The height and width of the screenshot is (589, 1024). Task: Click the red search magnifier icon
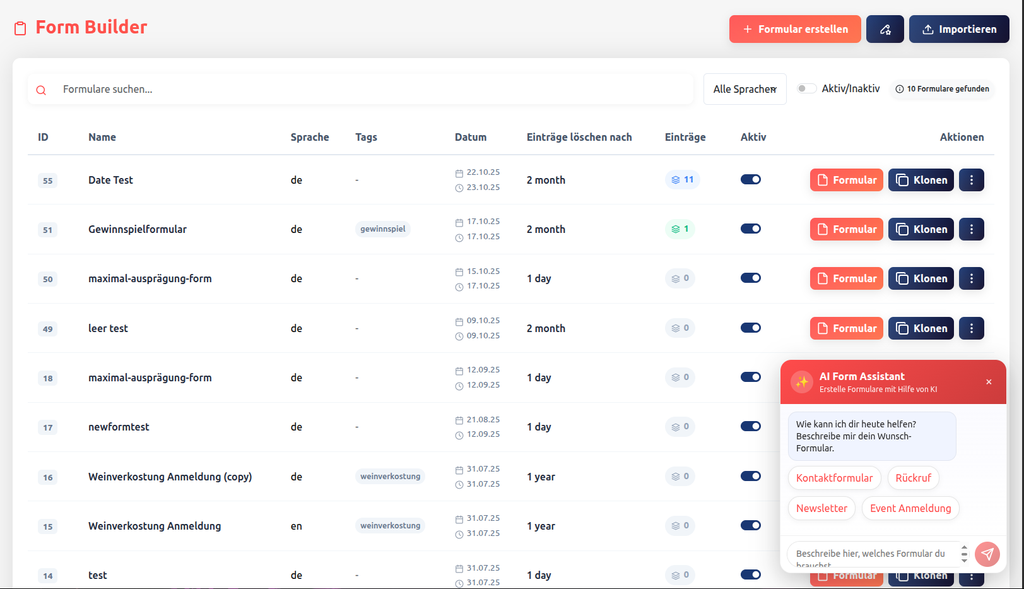coord(41,90)
